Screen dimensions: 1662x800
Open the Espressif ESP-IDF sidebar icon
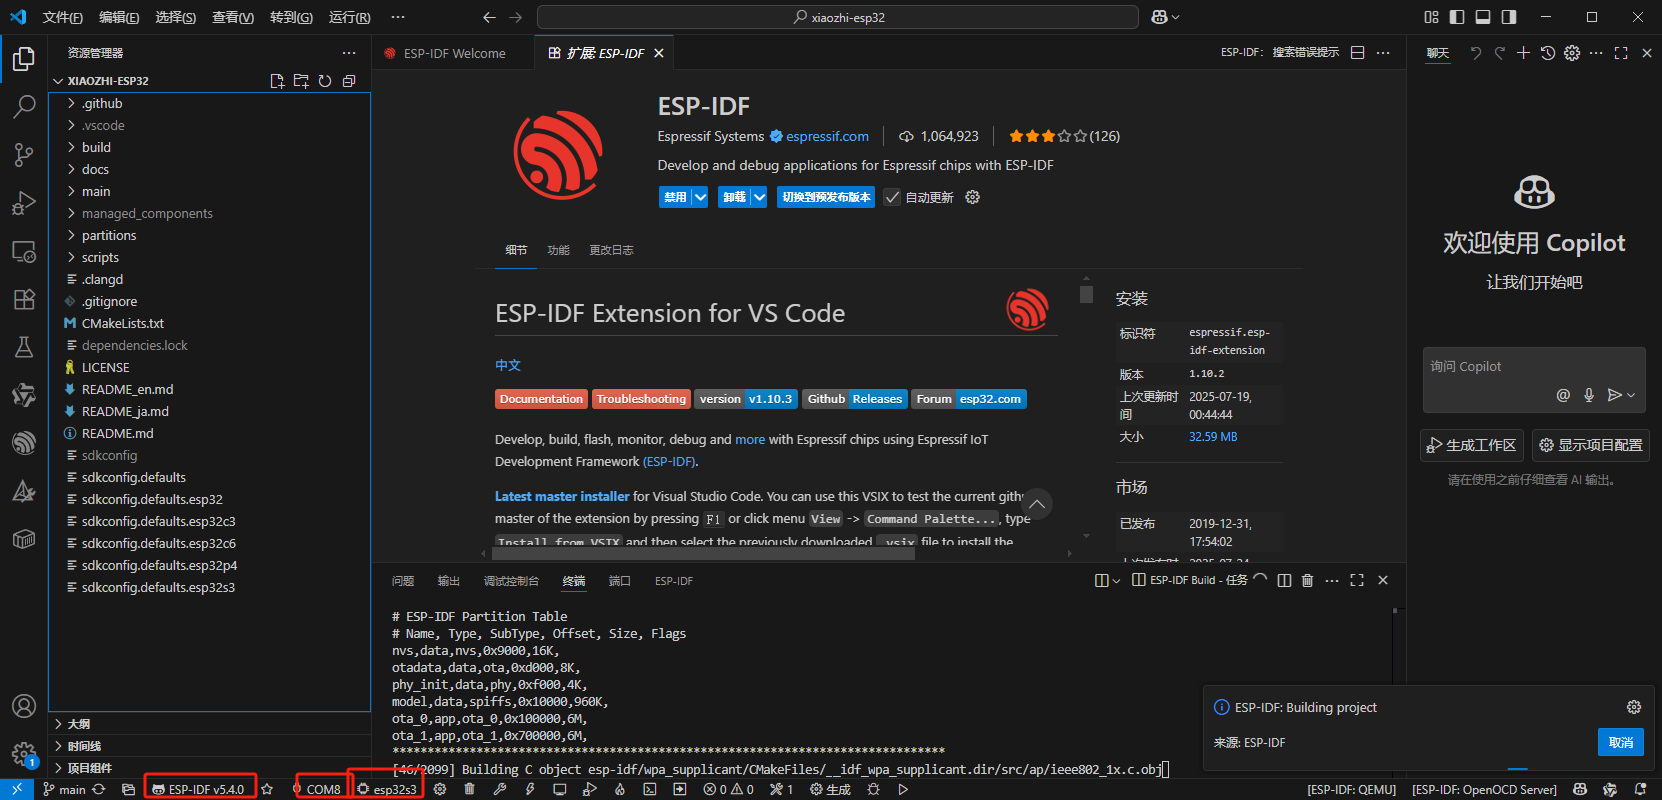pos(24,442)
